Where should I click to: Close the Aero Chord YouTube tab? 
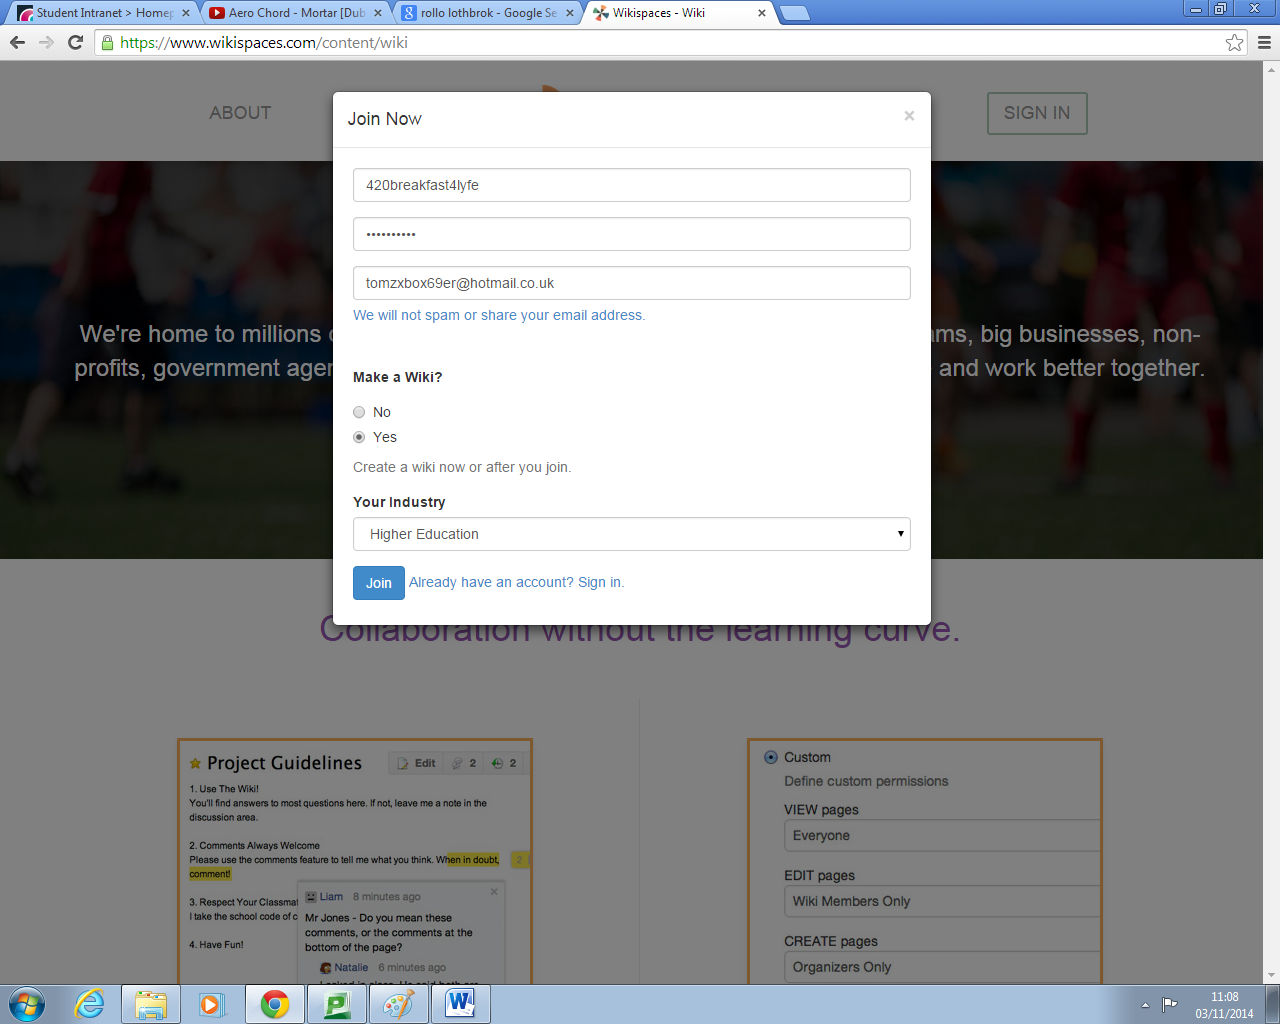378,13
